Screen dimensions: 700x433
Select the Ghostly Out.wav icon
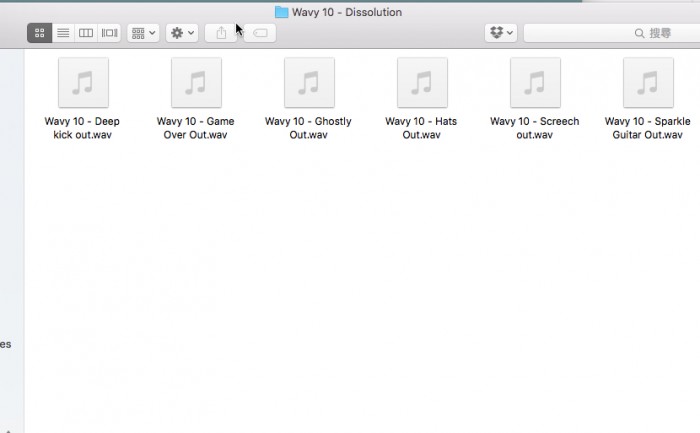click(x=309, y=83)
